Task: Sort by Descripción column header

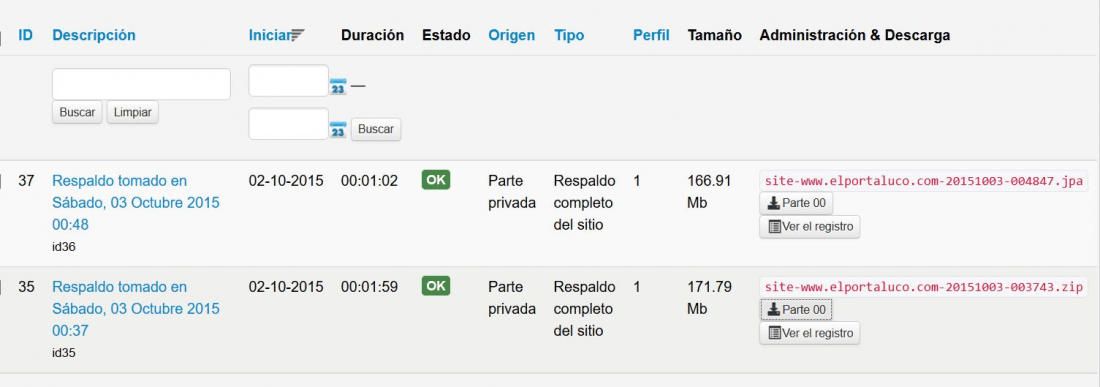Action: [94, 35]
